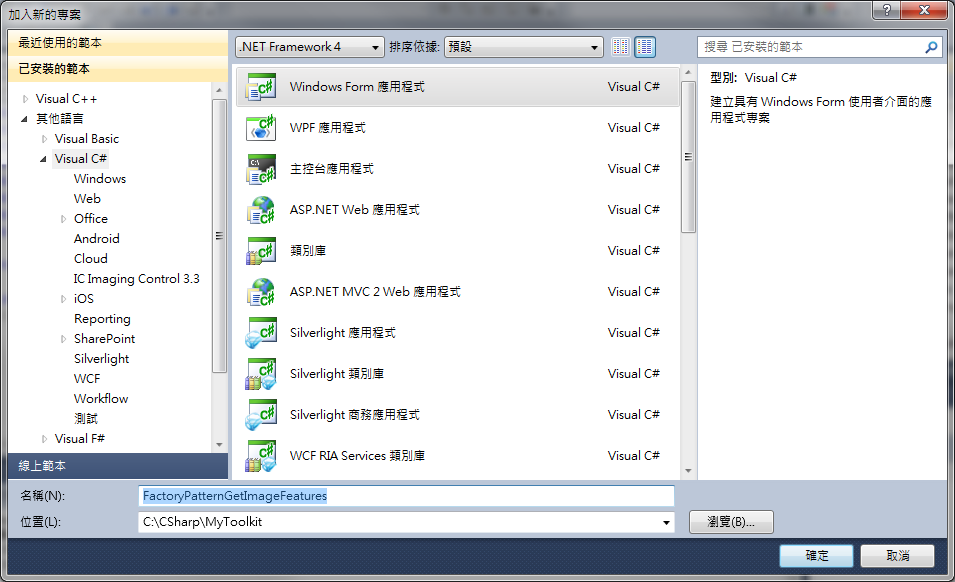The width and height of the screenshot is (955, 582).
Task: Select WCF RIA Services 類別庫 name
Action: coord(357,456)
